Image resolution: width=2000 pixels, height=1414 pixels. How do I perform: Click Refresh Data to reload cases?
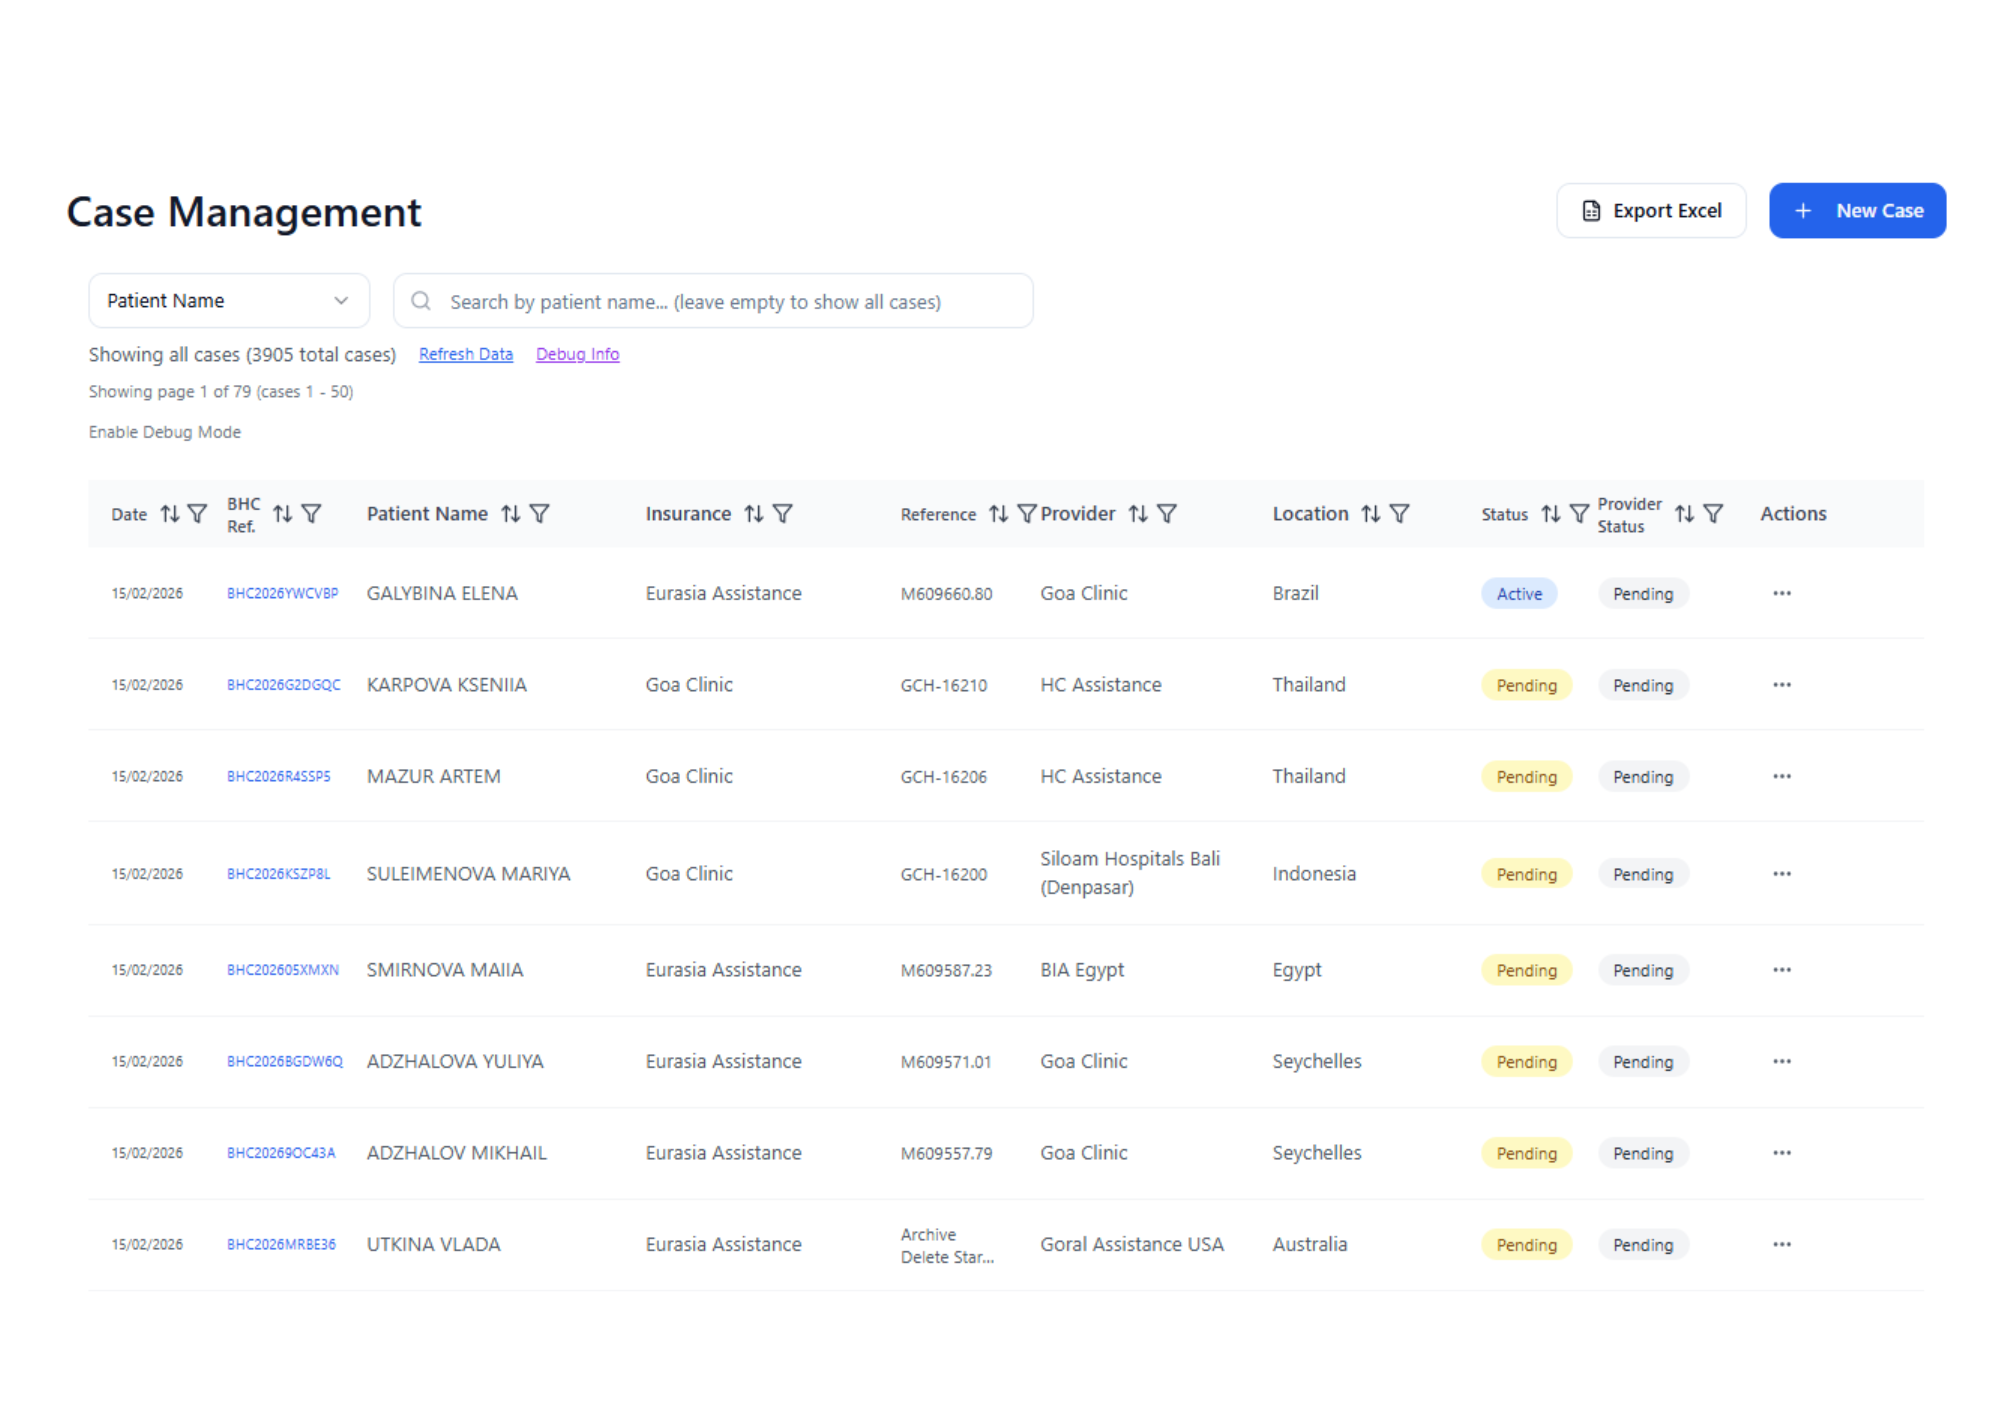point(465,353)
